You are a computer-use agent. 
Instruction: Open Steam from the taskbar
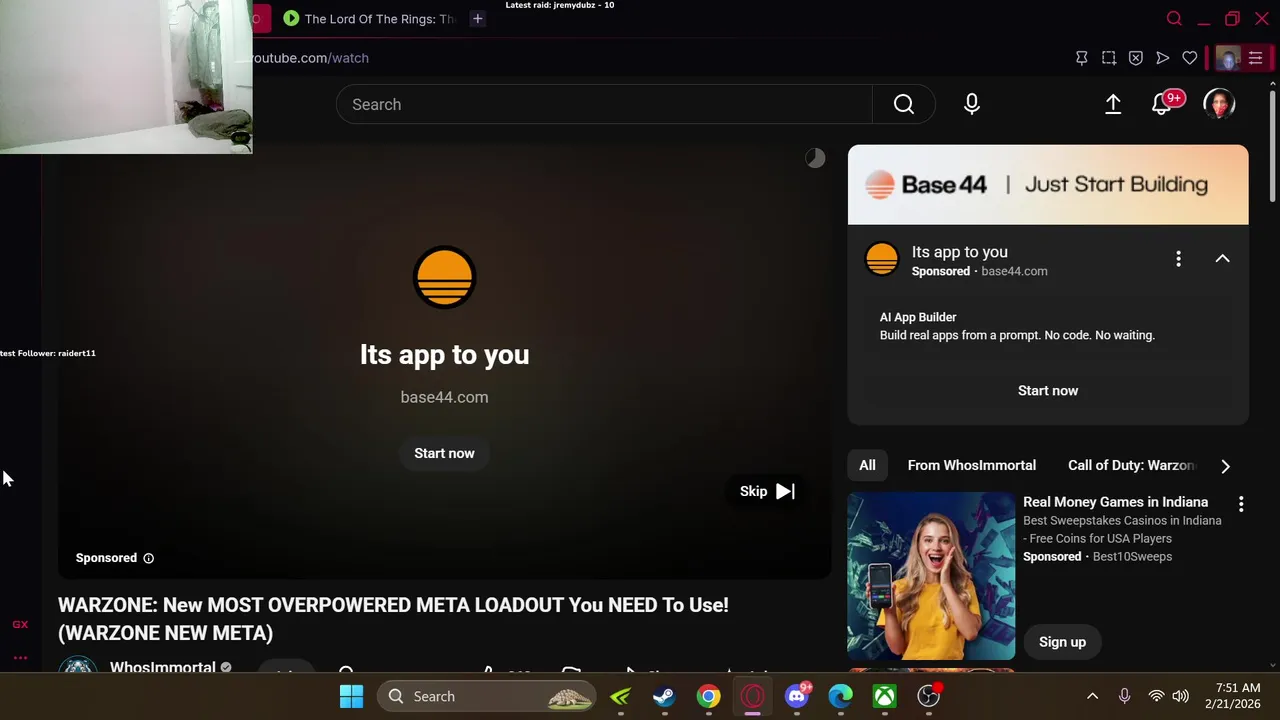coord(664,696)
